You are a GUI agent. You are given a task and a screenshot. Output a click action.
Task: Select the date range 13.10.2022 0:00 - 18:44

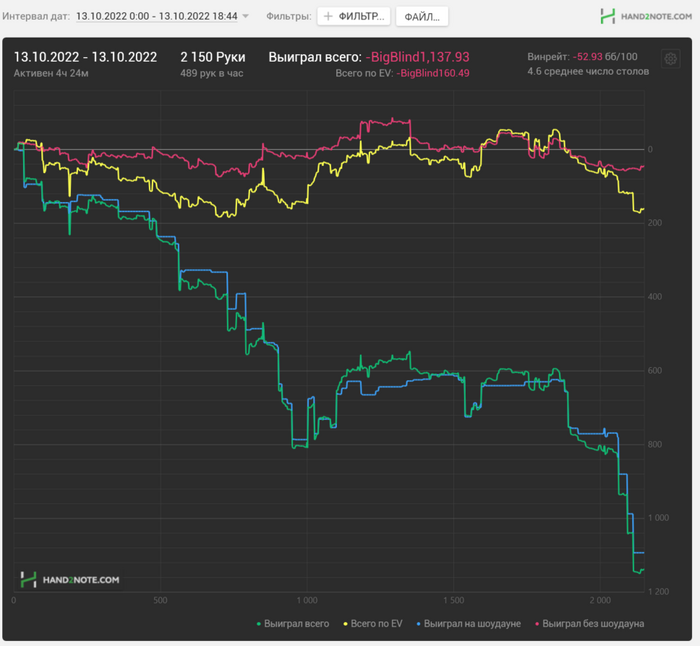point(157,16)
